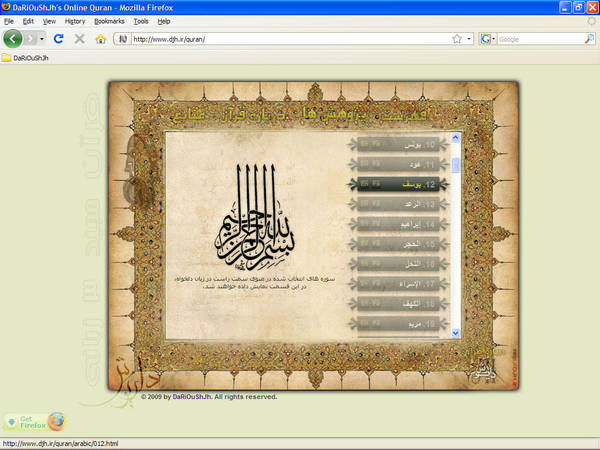Bookmark this page with the star
This screenshot has height=450, width=600.
click(x=457, y=39)
